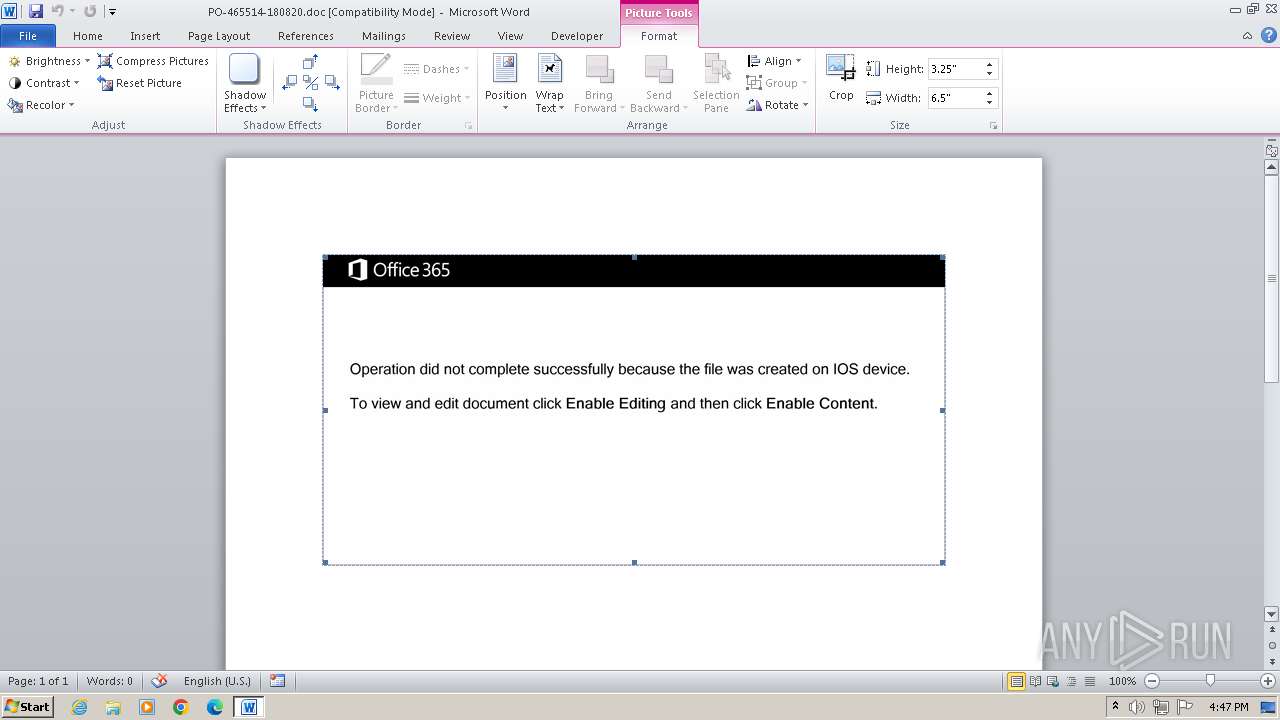Click the Redo icon
Image resolution: width=1280 pixels, height=720 pixels.
(90, 11)
